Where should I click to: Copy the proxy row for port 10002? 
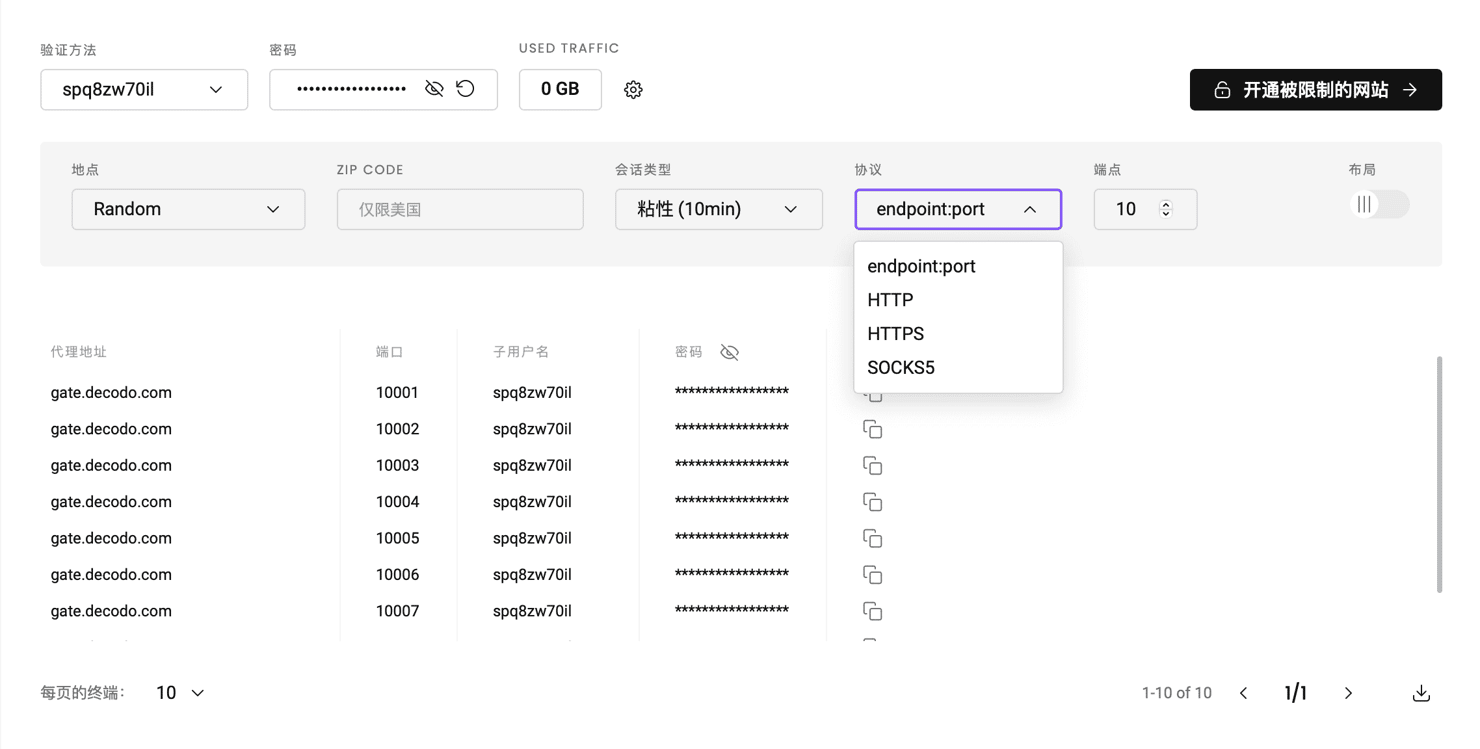(872, 429)
